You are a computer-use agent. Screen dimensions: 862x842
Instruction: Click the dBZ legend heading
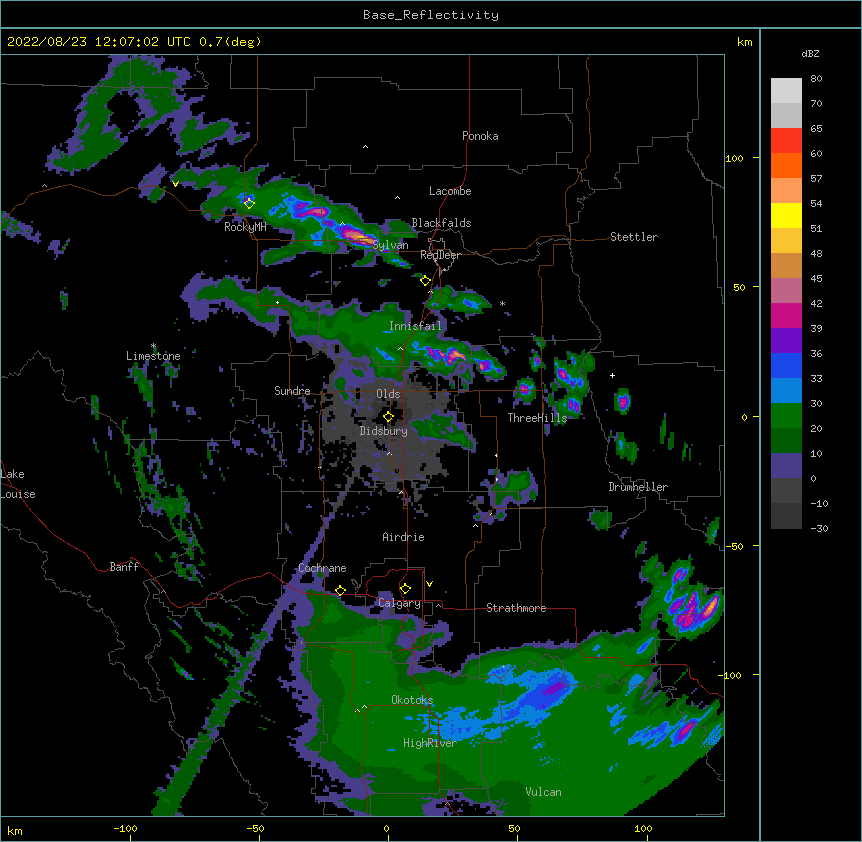point(810,53)
